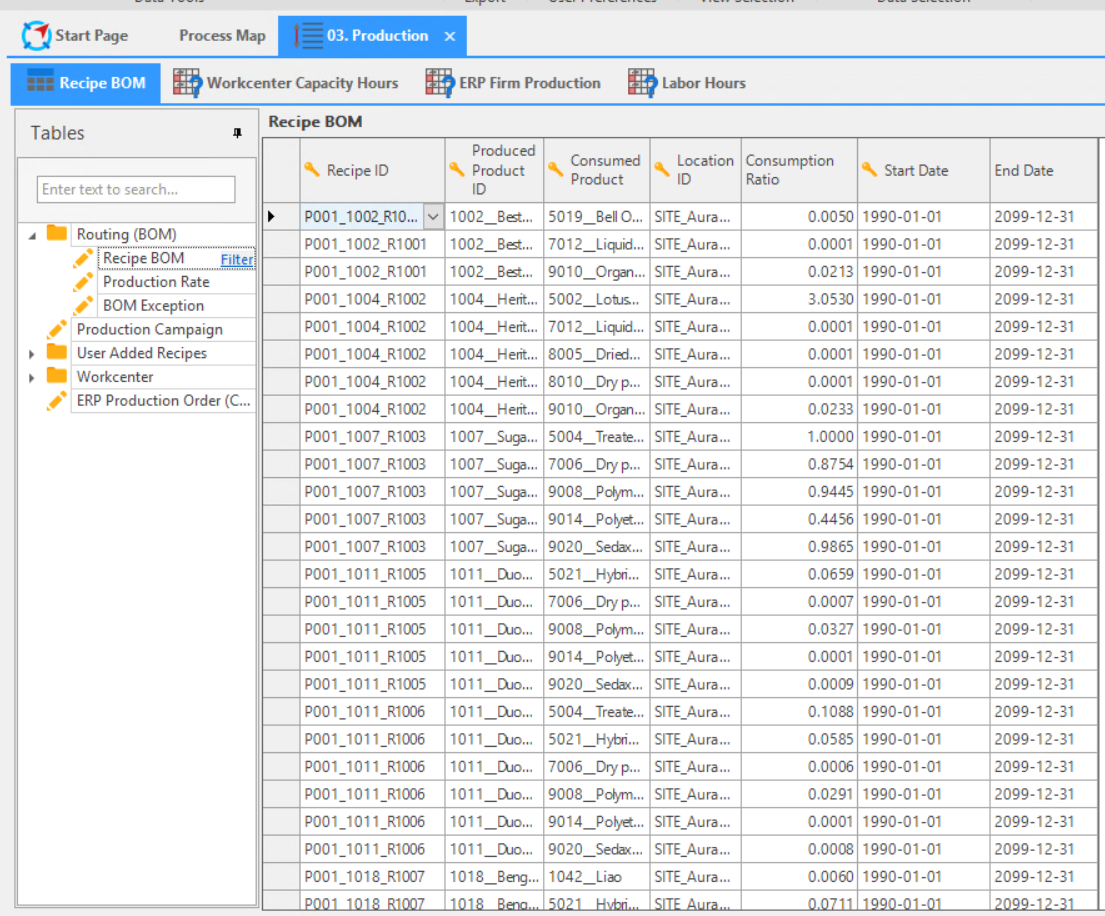The width and height of the screenshot is (1105, 916).
Task: Click the key icon in Consumed Product header
Action: click(x=555, y=169)
